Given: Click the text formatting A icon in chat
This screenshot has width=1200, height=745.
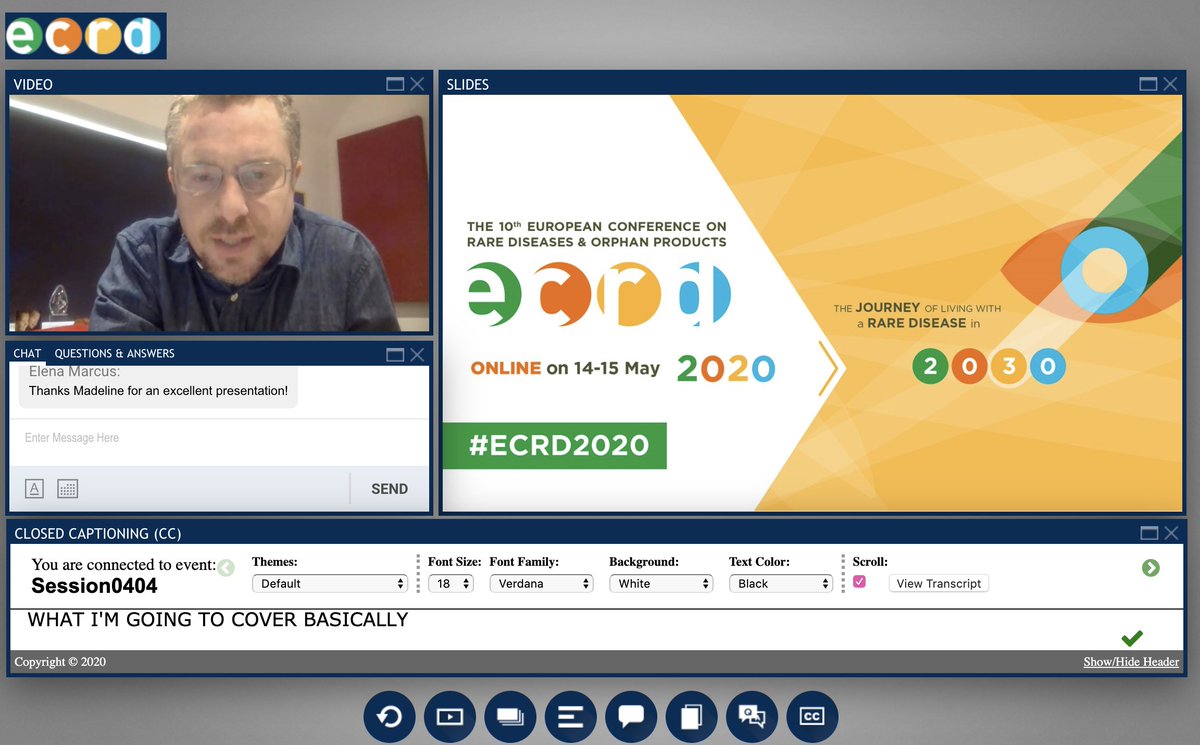Looking at the screenshot, I should (x=34, y=489).
